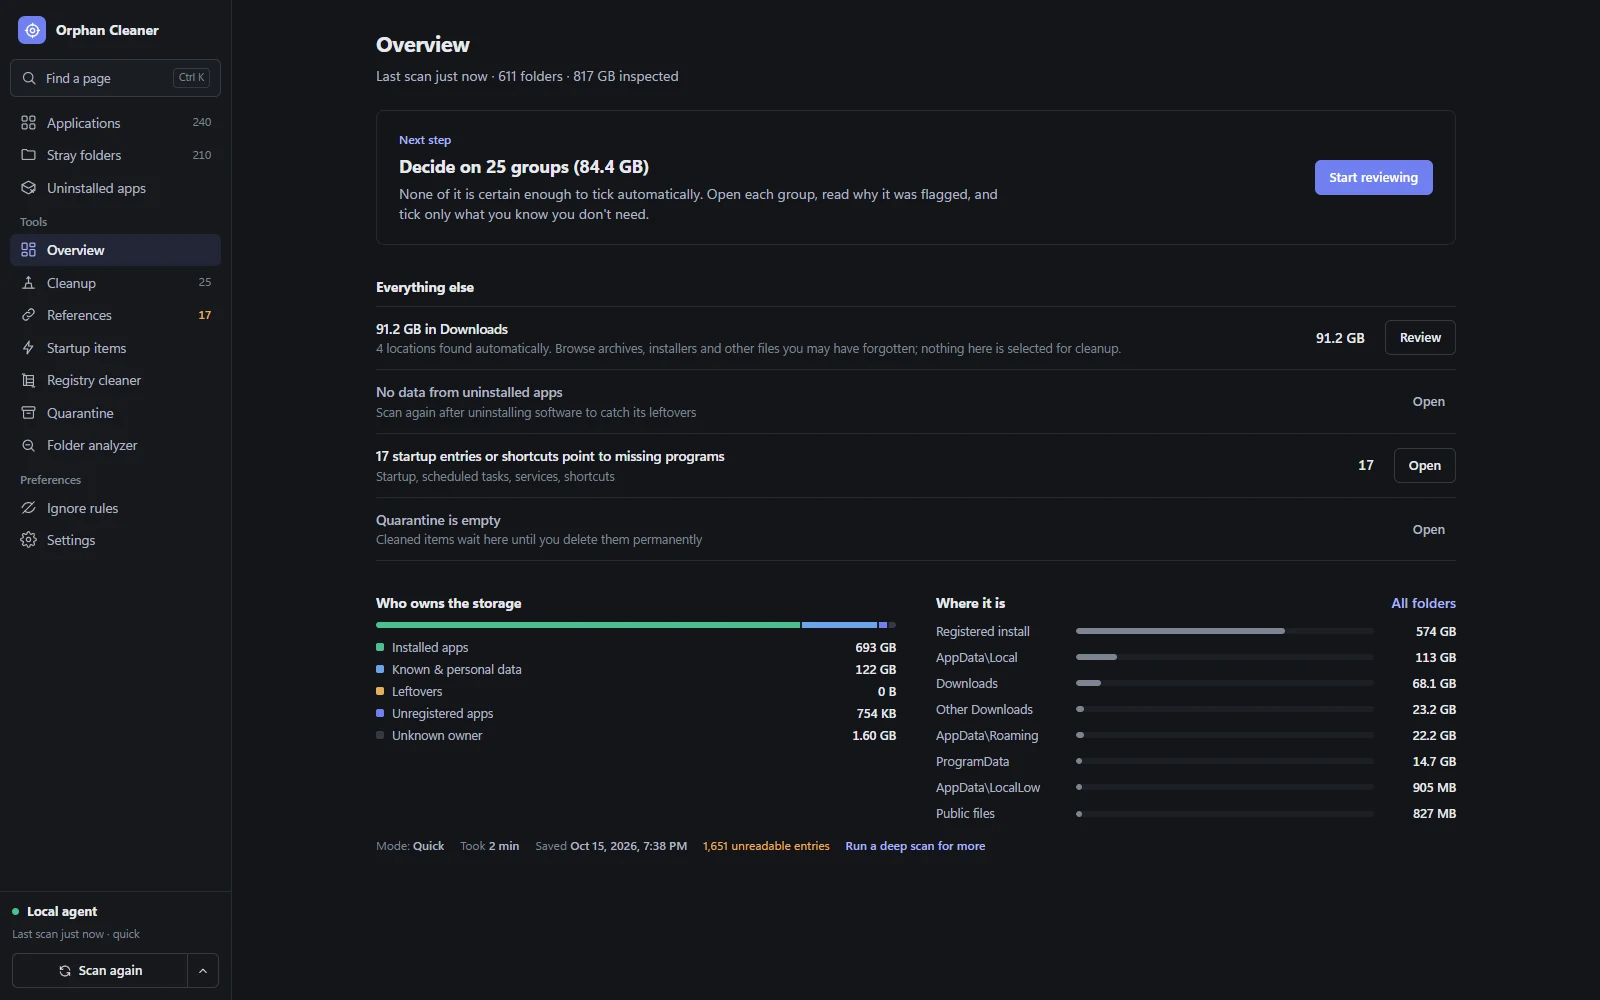Click the Quarantine archive icon
The height and width of the screenshot is (1000, 1600).
pyautogui.click(x=28, y=413)
